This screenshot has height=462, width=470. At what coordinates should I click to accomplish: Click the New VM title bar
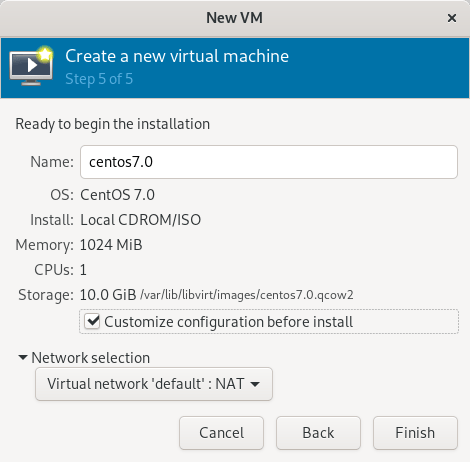pyautogui.click(x=234, y=18)
